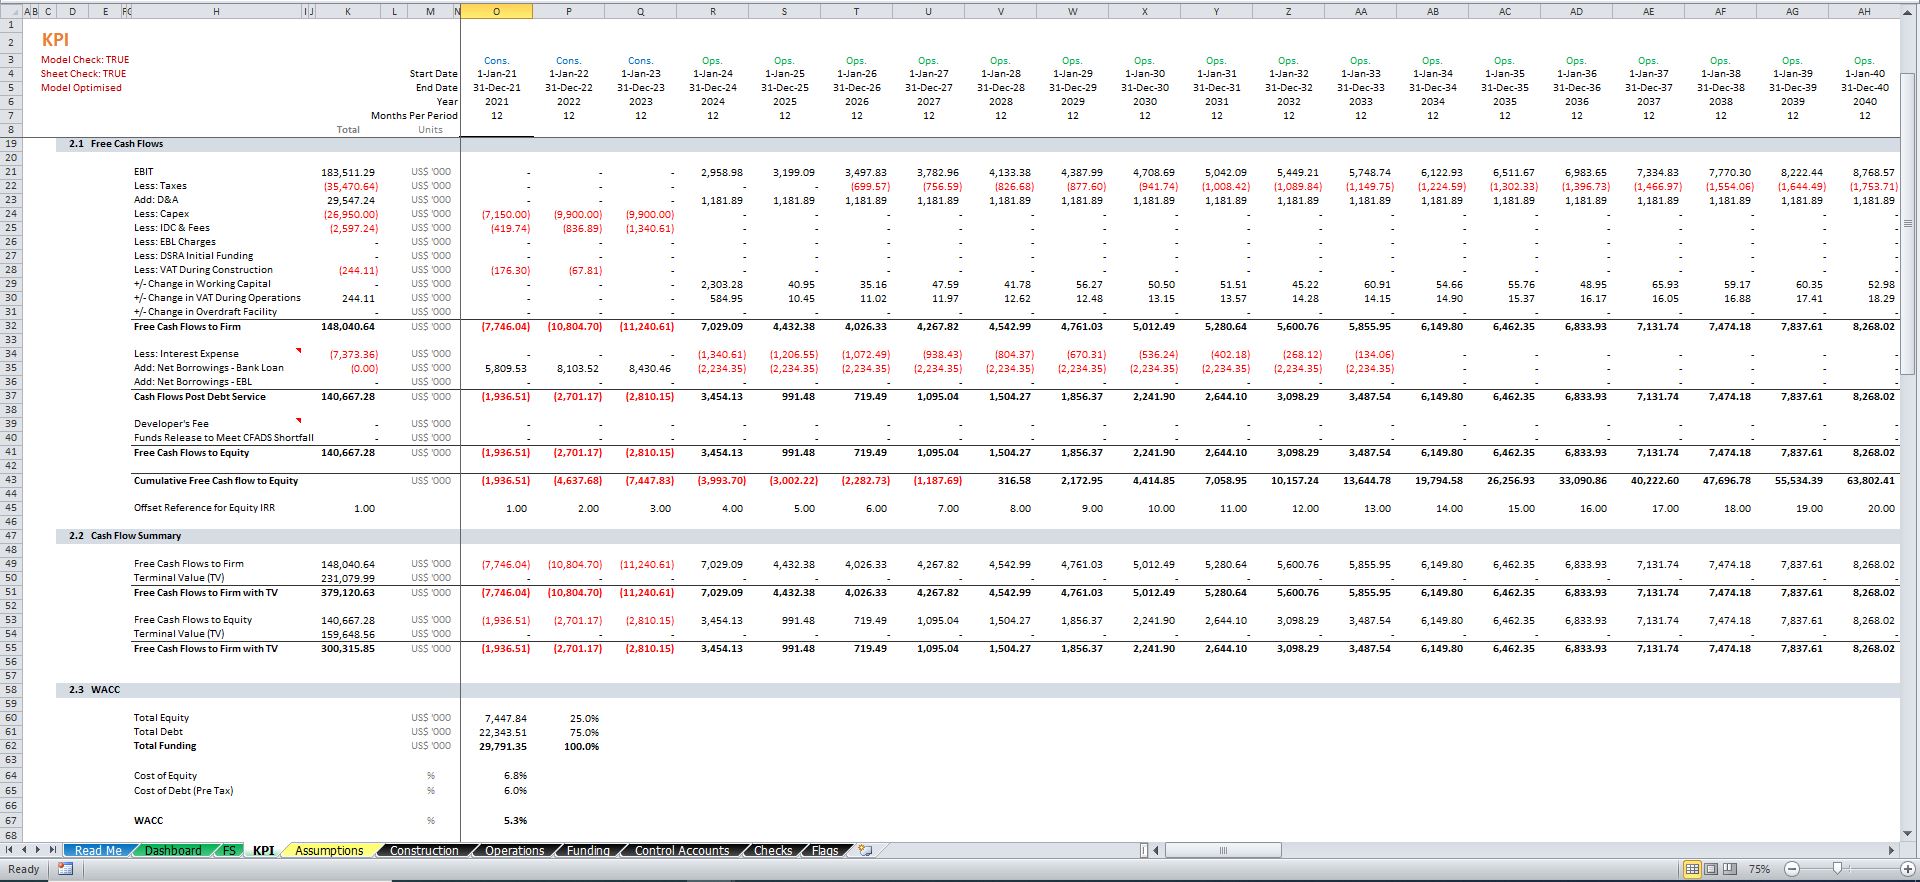Click 'Months Per Period' label cell

414,116
